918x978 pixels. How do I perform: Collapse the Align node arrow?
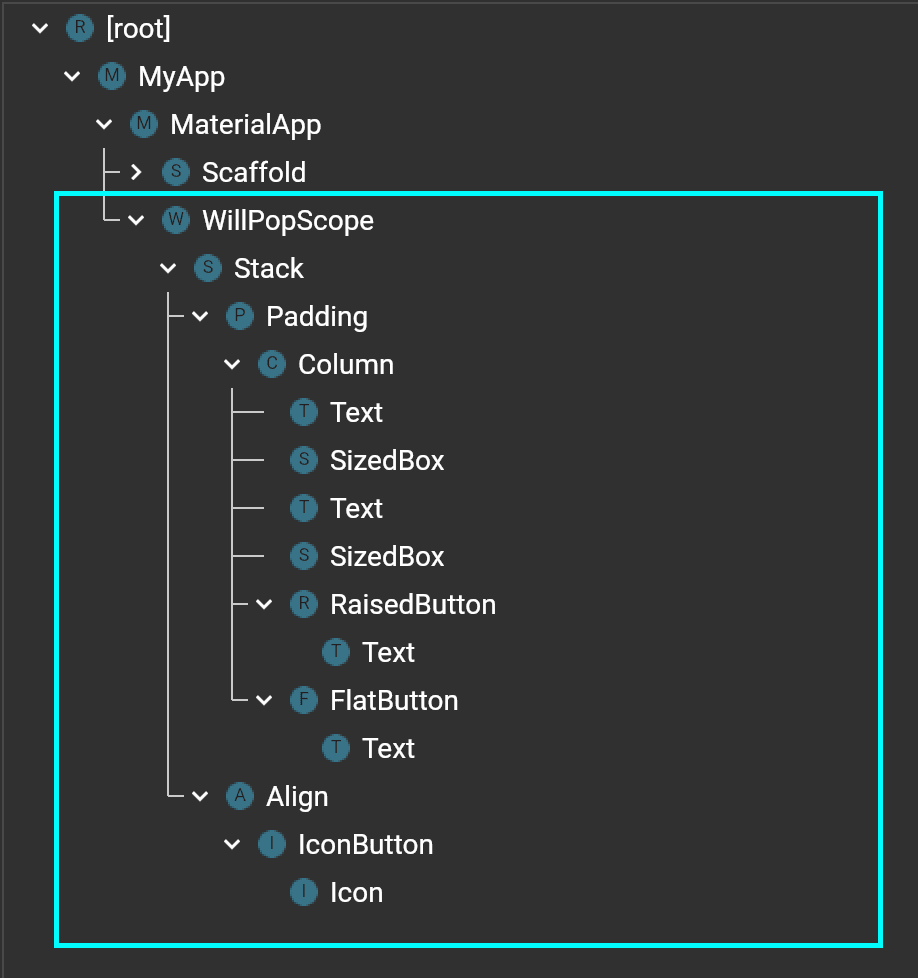(x=200, y=796)
